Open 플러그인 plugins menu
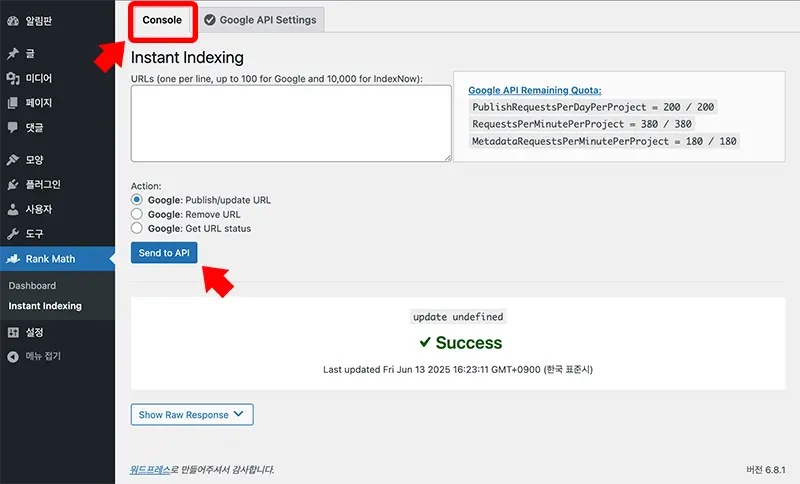Screen dimensions: 800x484 [x=58, y=184]
